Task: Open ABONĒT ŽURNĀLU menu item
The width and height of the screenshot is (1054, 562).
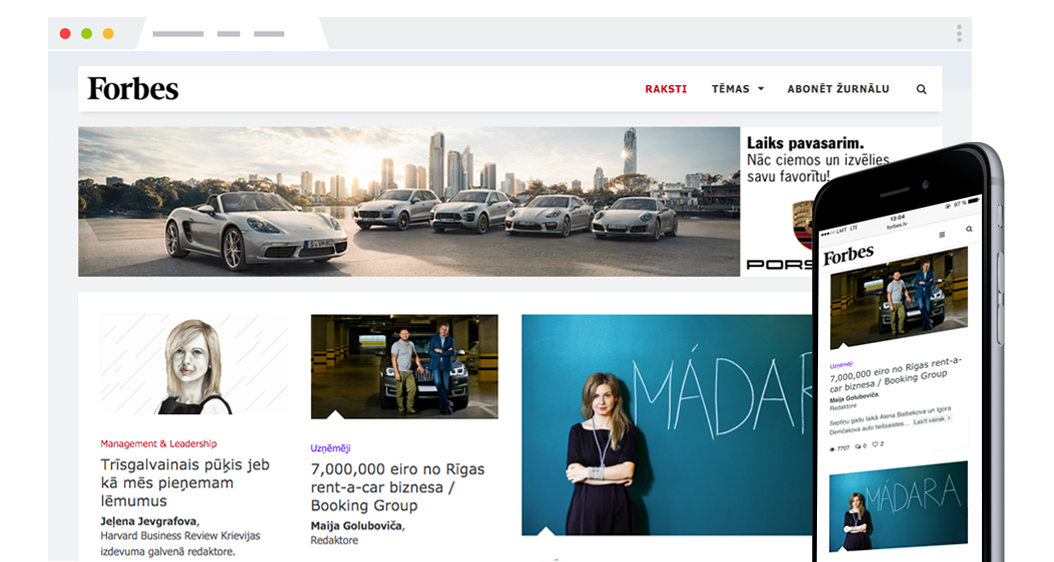Action: coord(838,89)
